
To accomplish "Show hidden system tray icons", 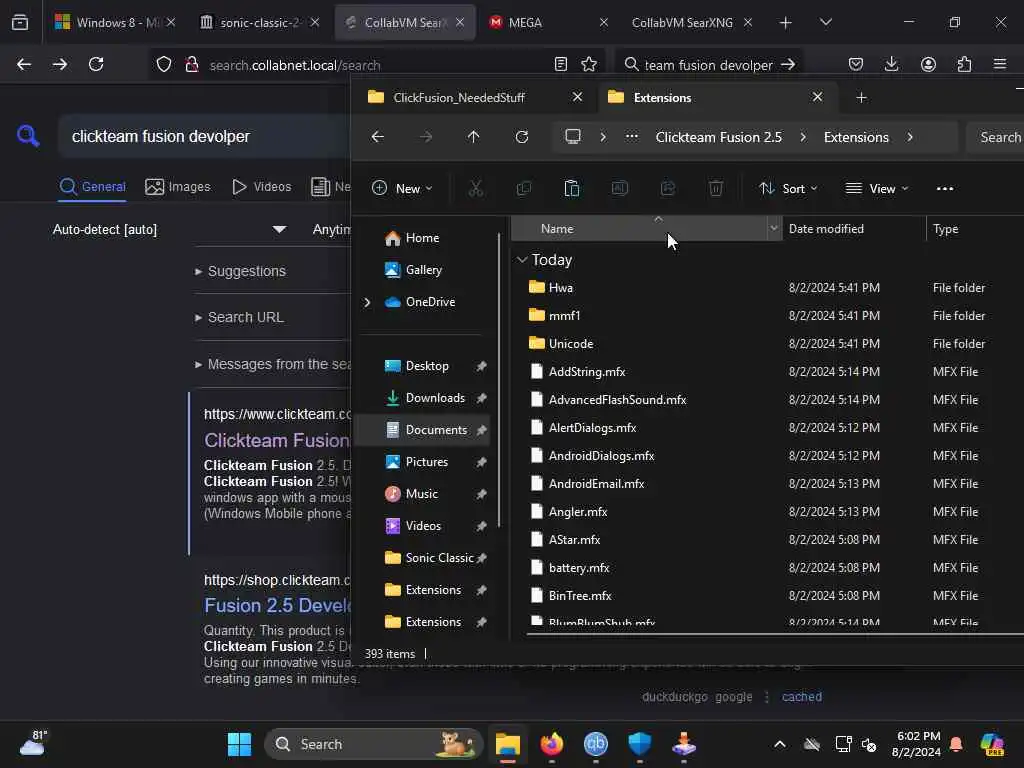I will (x=780, y=744).
